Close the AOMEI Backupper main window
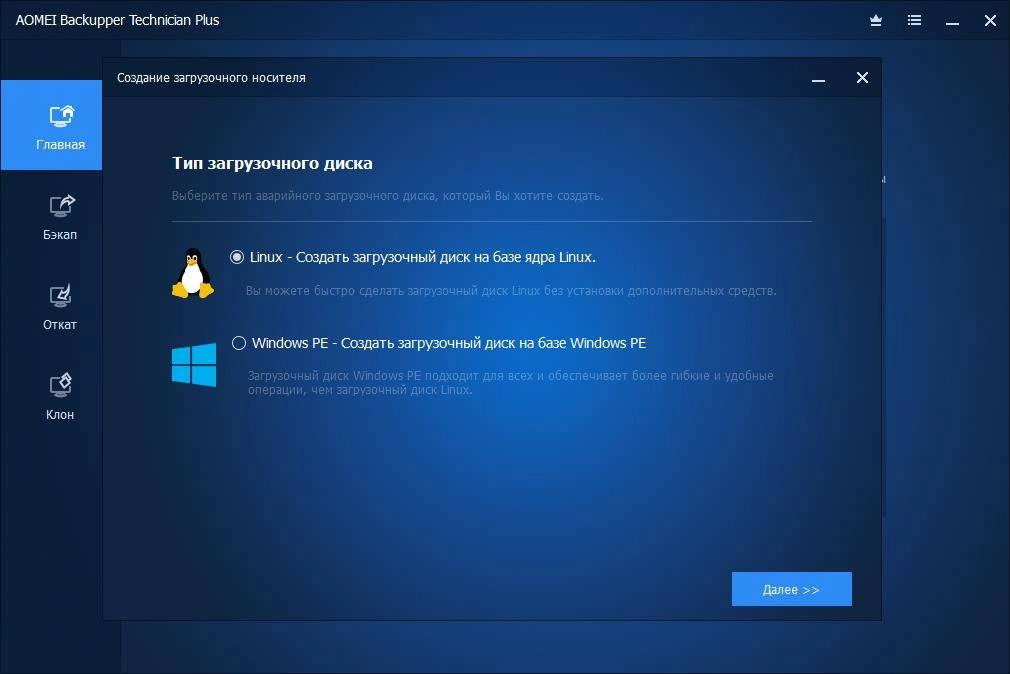The width and height of the screenshot is (1010, 674). pyautogui.click(x=991, y=21)
